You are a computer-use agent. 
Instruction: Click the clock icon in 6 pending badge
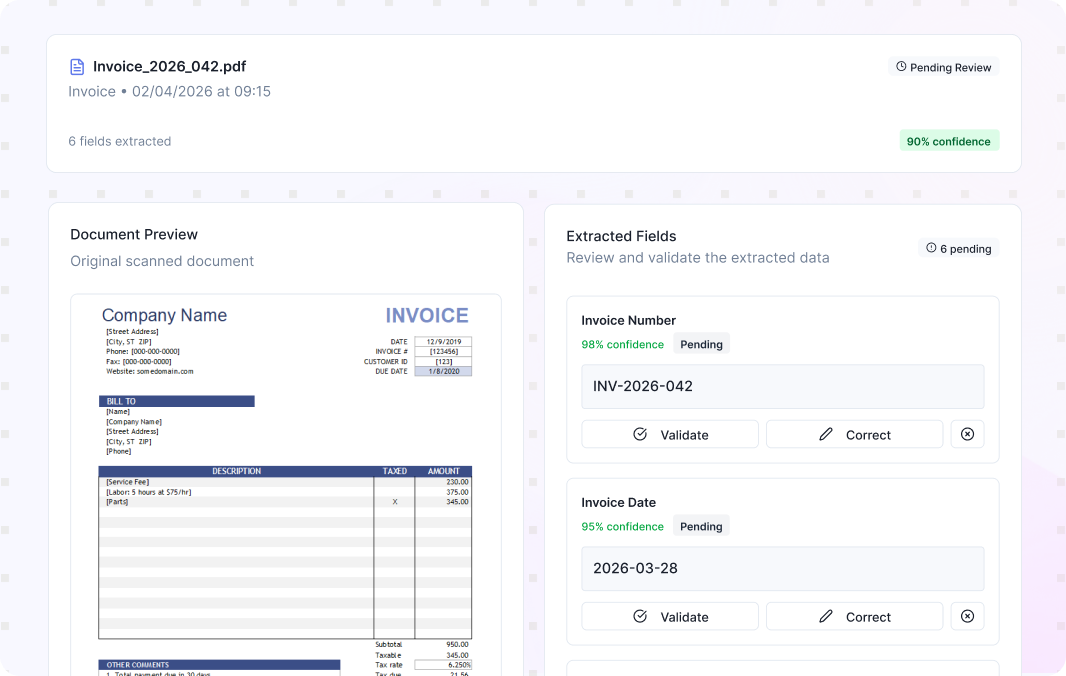click(x=931, y=248)
